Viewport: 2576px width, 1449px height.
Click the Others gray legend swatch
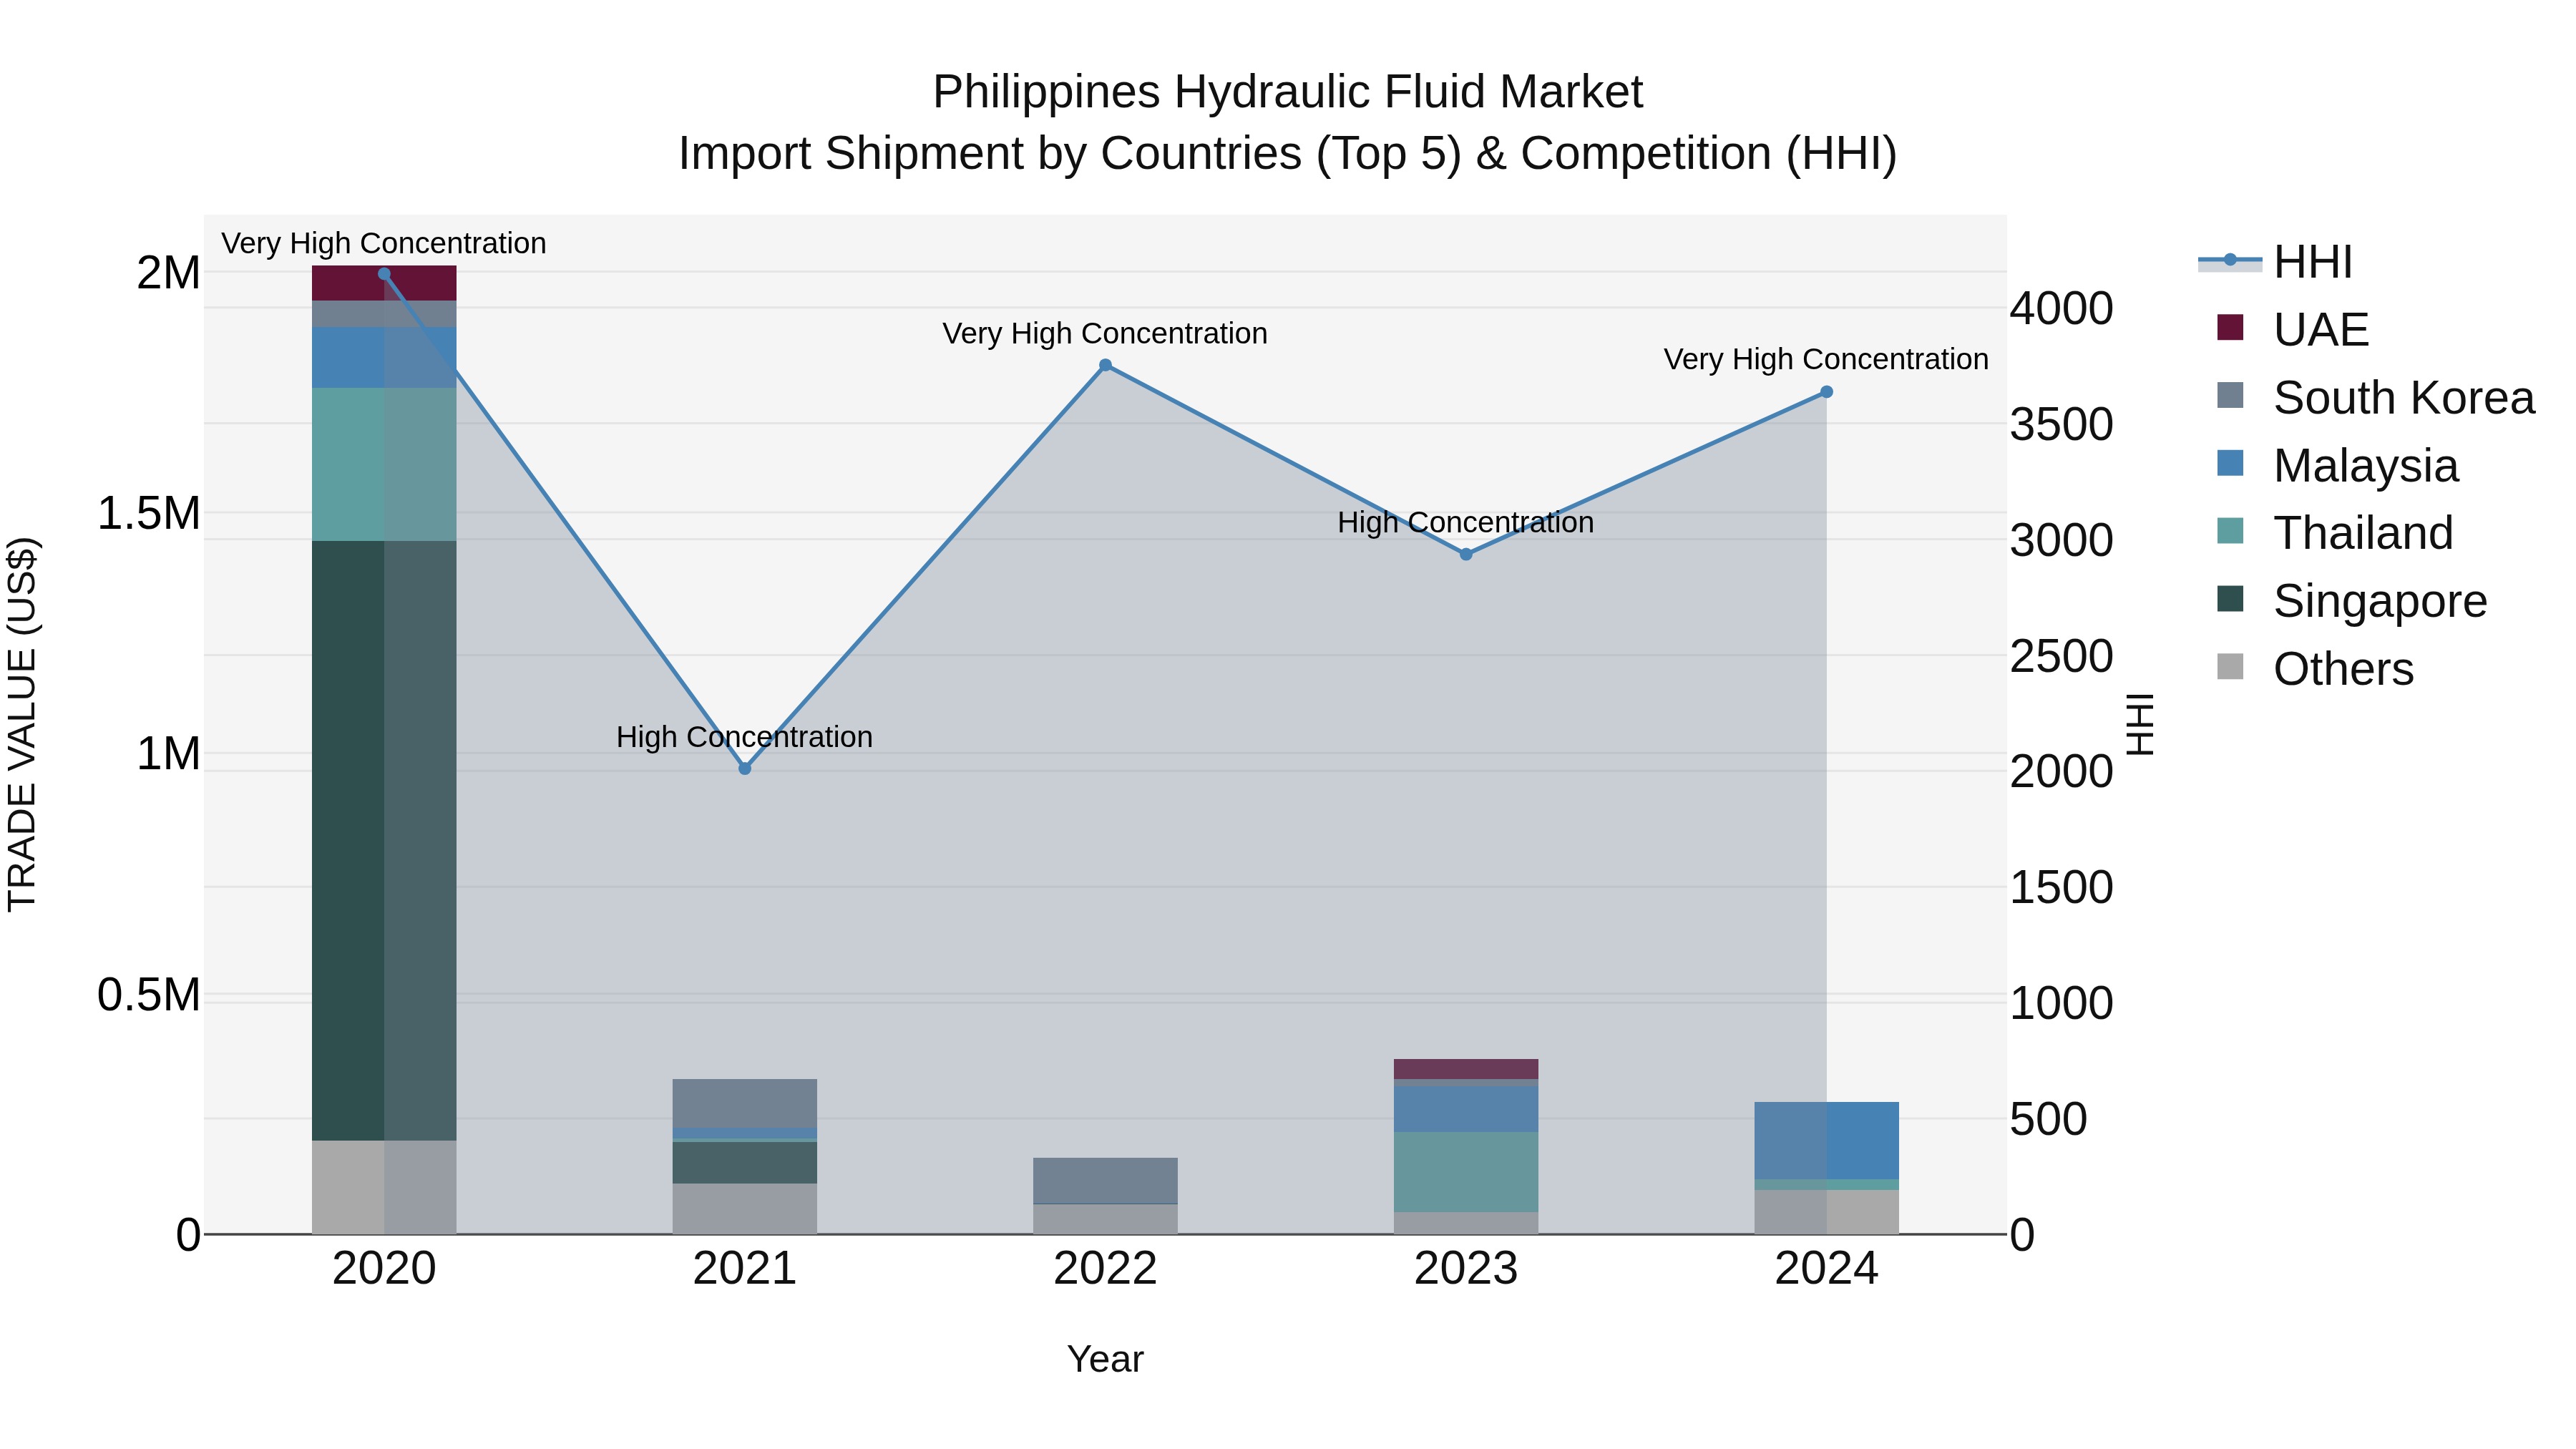pos(2230,666)
